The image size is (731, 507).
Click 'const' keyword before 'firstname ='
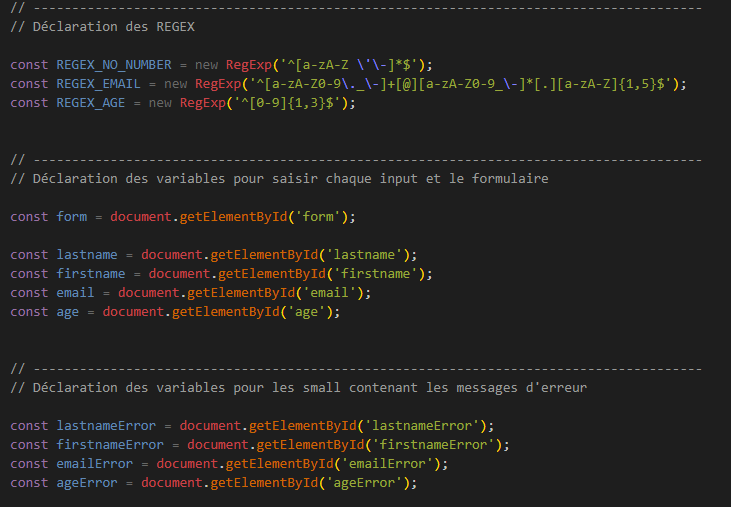[x=29, y=274]
